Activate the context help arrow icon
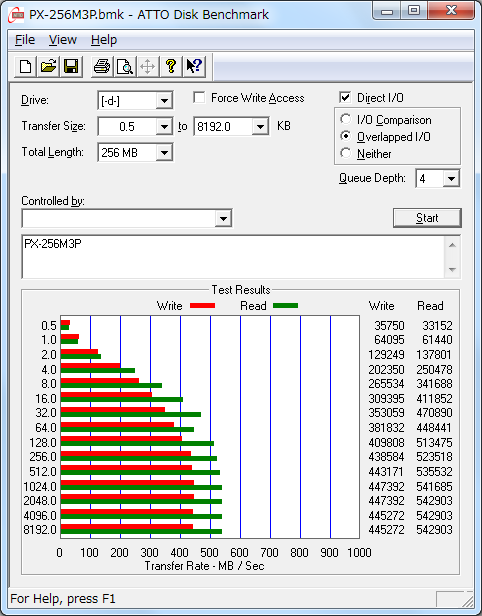Image resolution: width=482 pixels, height=616 pixels. point(194,66)
